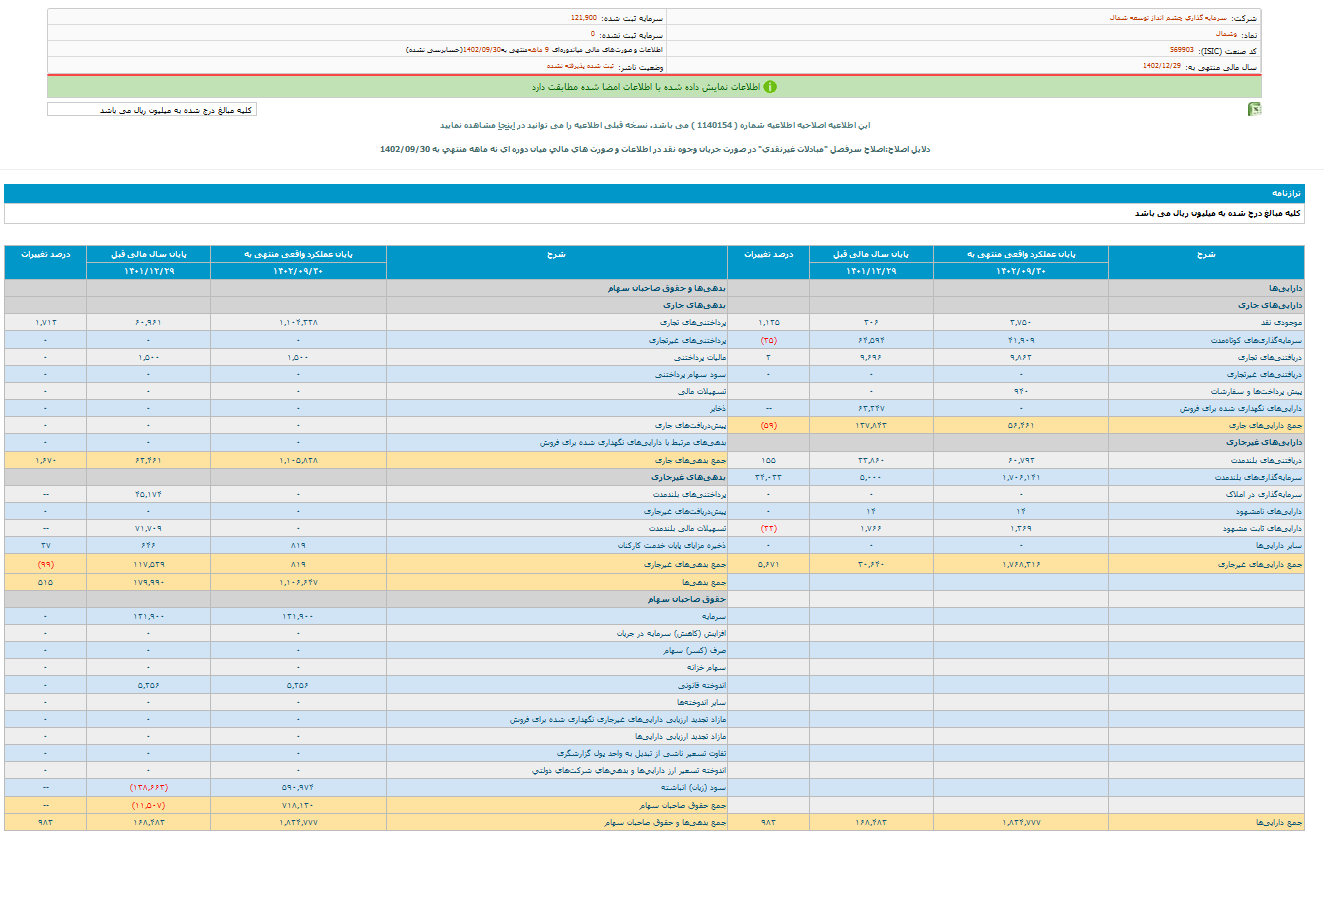Click the Excel export icon

coord(1254,109)
